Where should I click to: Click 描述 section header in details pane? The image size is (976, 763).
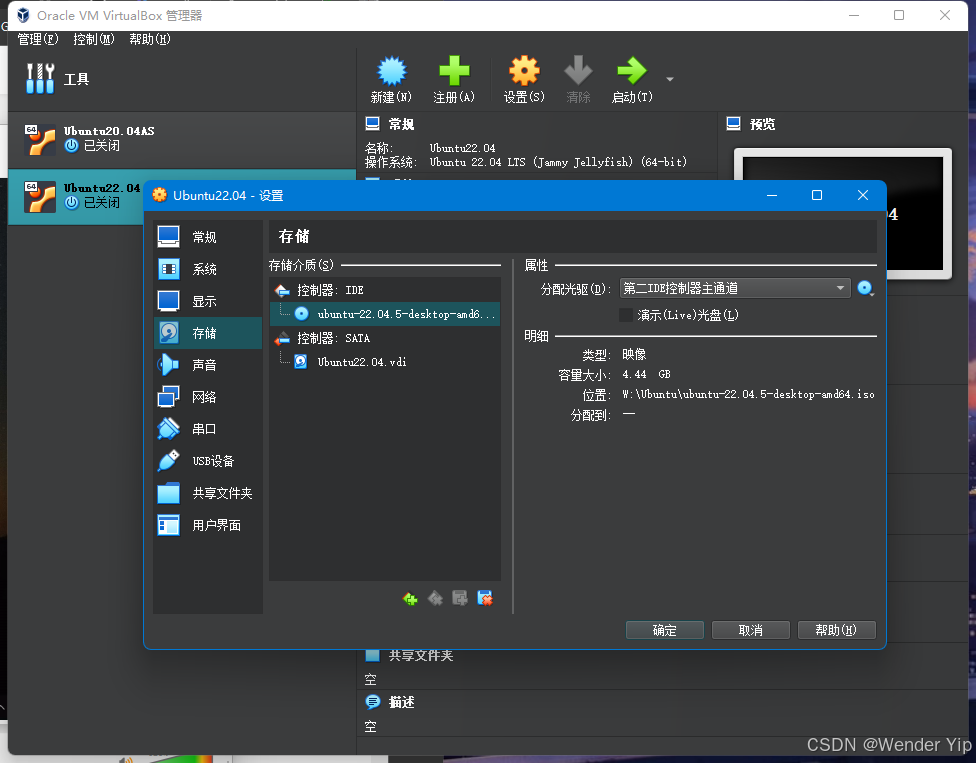(x=401, y=703)
